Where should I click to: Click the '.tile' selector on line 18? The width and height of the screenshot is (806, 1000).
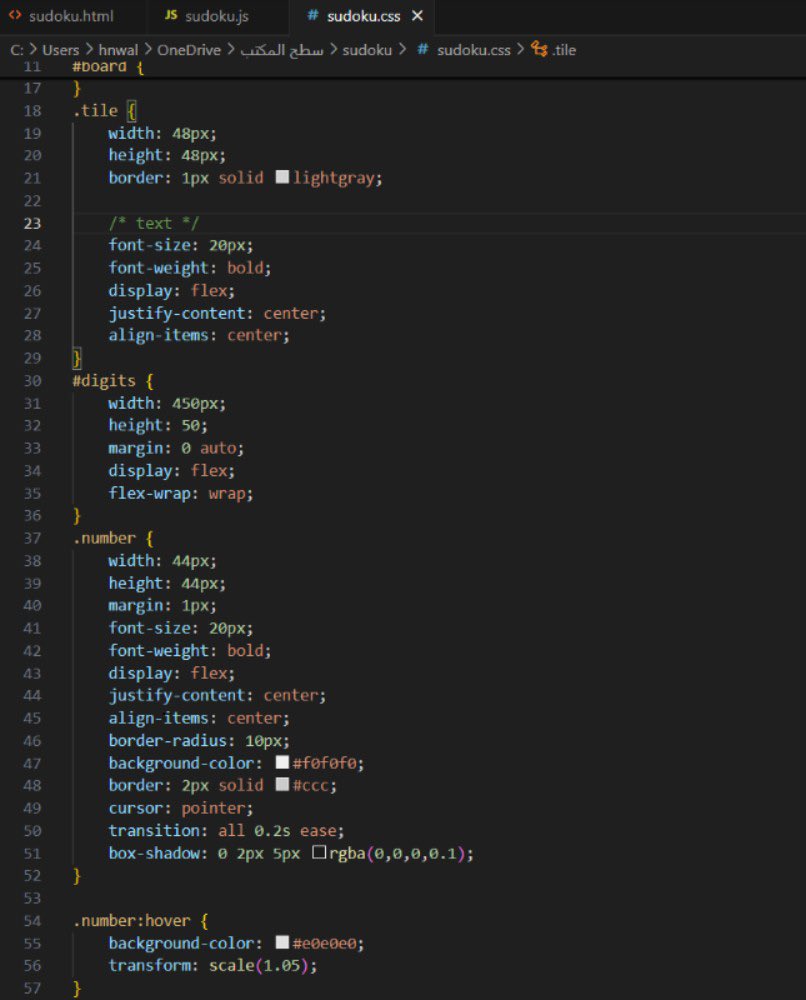pos(96,110)
